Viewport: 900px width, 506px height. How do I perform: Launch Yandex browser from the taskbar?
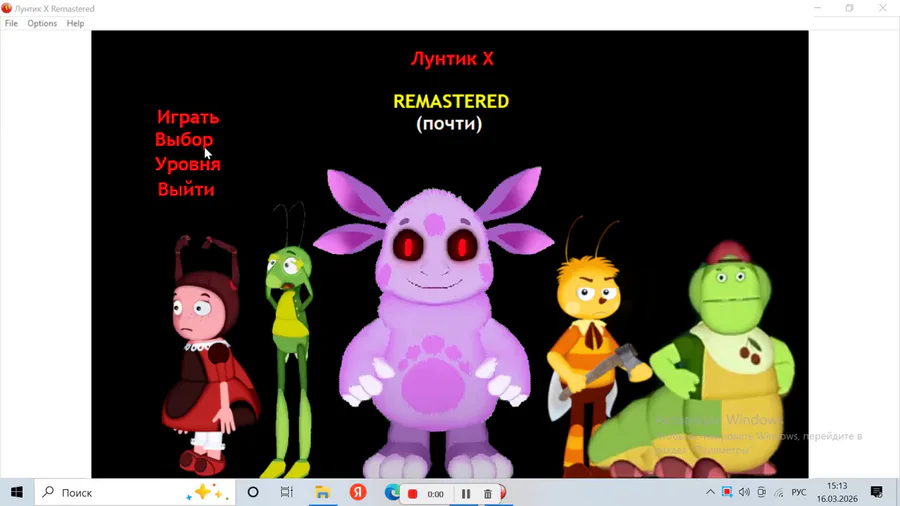(358, 492)
